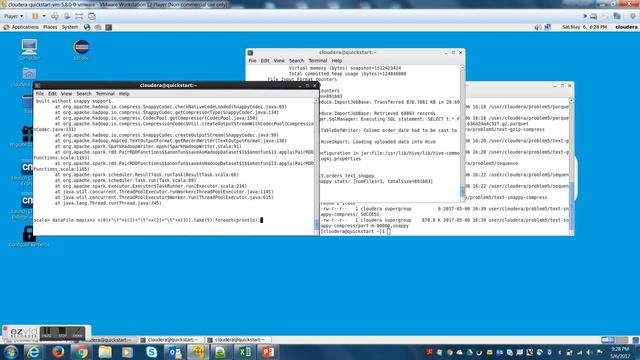Click the VMware Unity mode icon
This screenshot has width=640, height=360.
tap(92, 16)
